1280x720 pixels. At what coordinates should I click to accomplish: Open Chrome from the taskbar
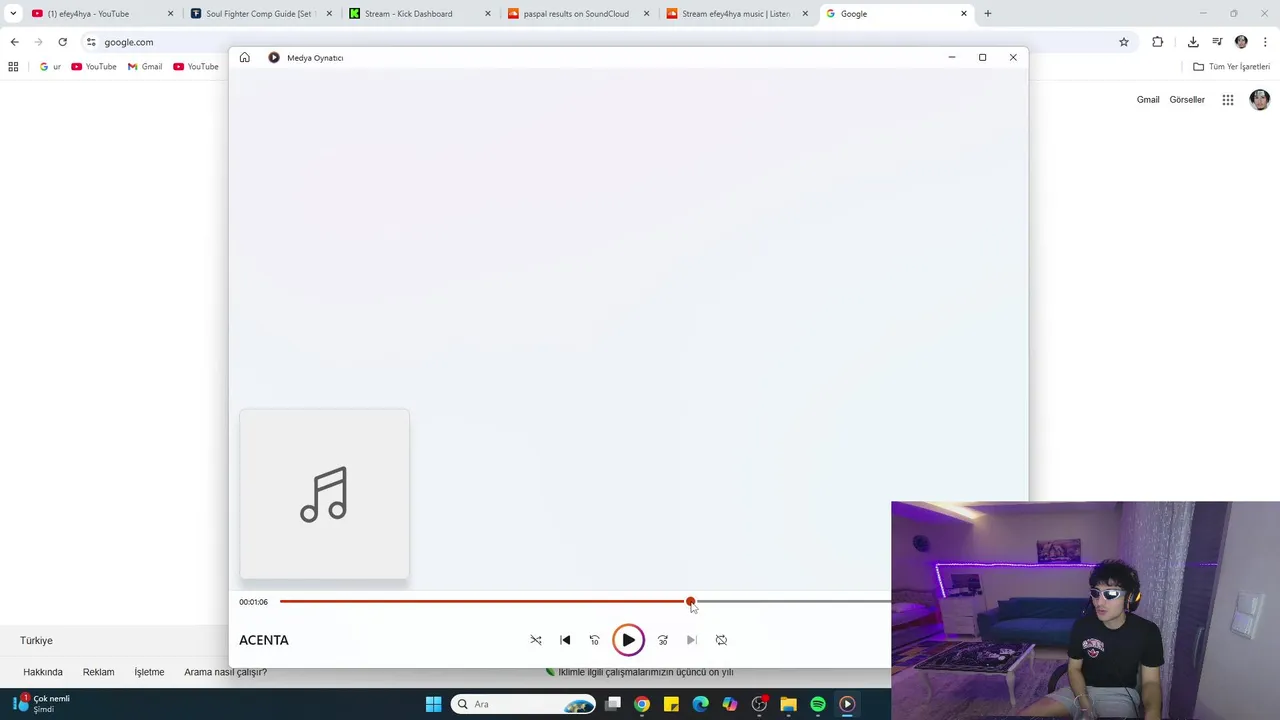pos(642,704)
